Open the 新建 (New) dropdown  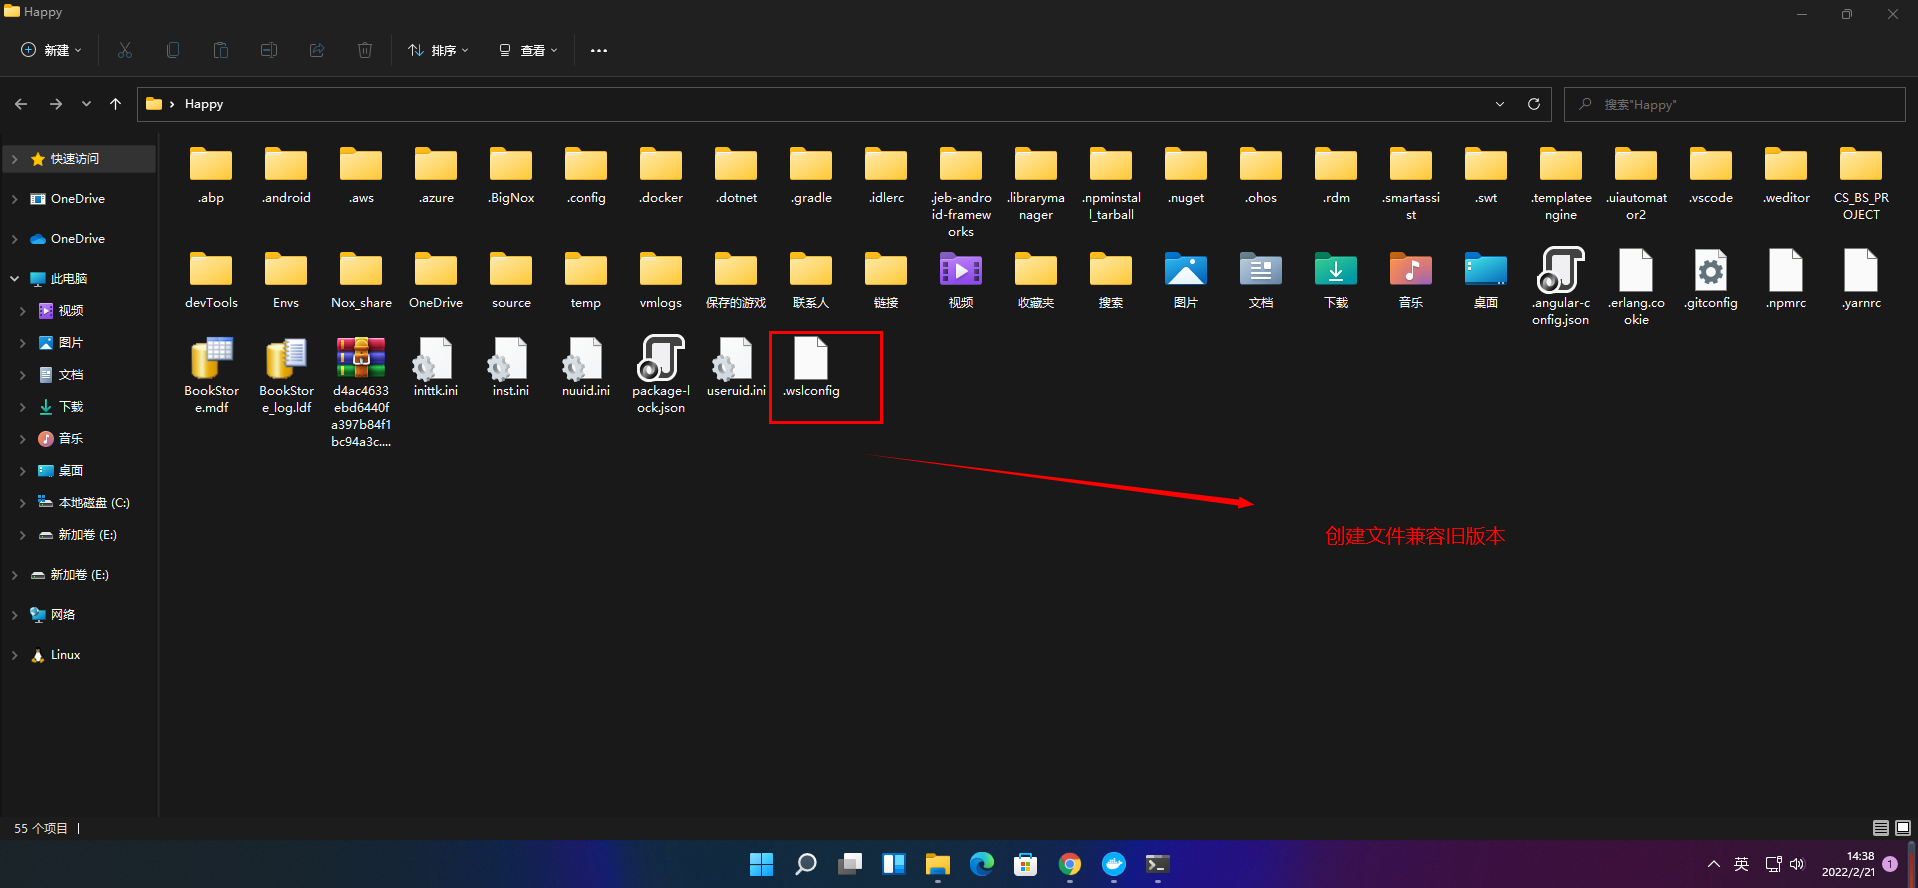51,50
